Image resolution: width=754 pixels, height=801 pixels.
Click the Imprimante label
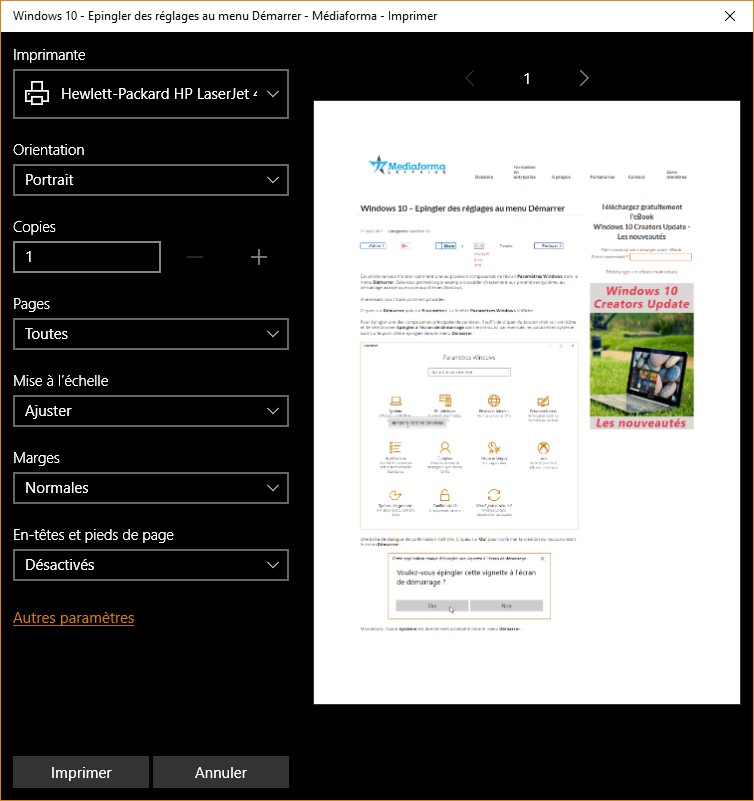[49, 55]
